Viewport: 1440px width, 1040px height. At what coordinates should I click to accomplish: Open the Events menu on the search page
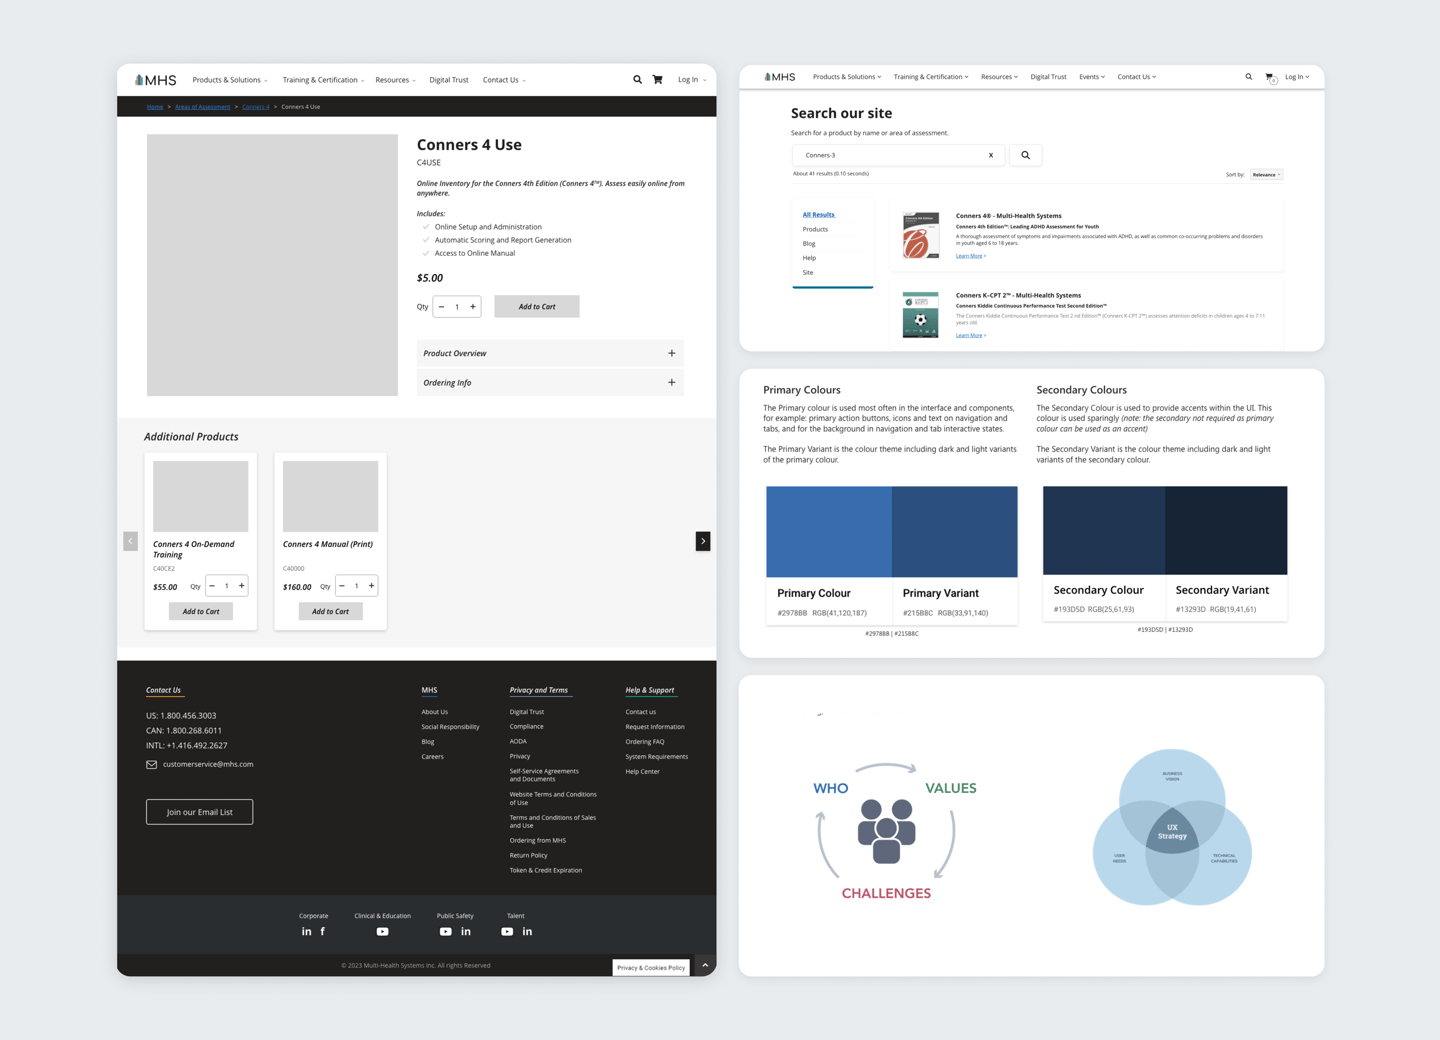tap(1092, 77)
